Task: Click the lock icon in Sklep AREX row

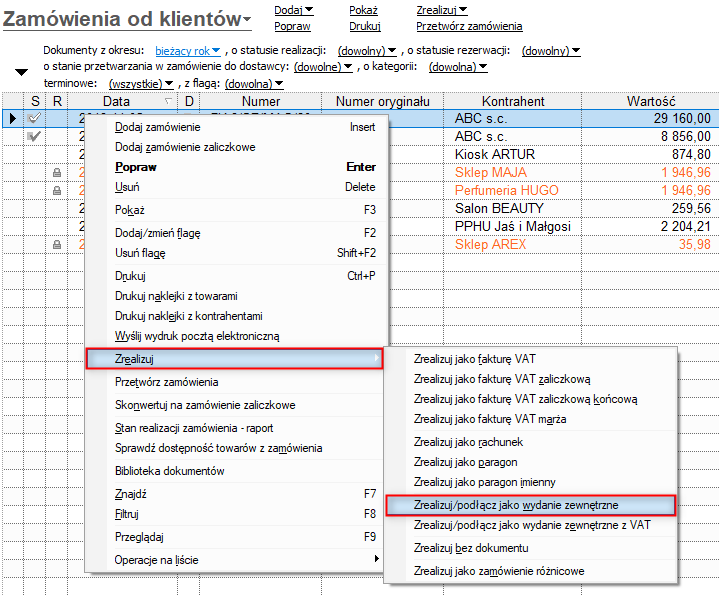Action: [57, 244]
